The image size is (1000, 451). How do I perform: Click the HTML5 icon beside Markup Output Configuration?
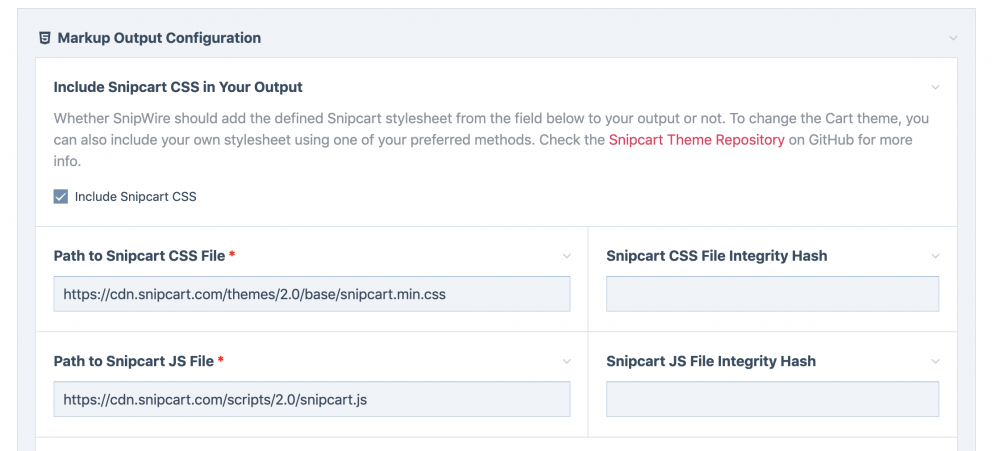[x=44, y=38]
